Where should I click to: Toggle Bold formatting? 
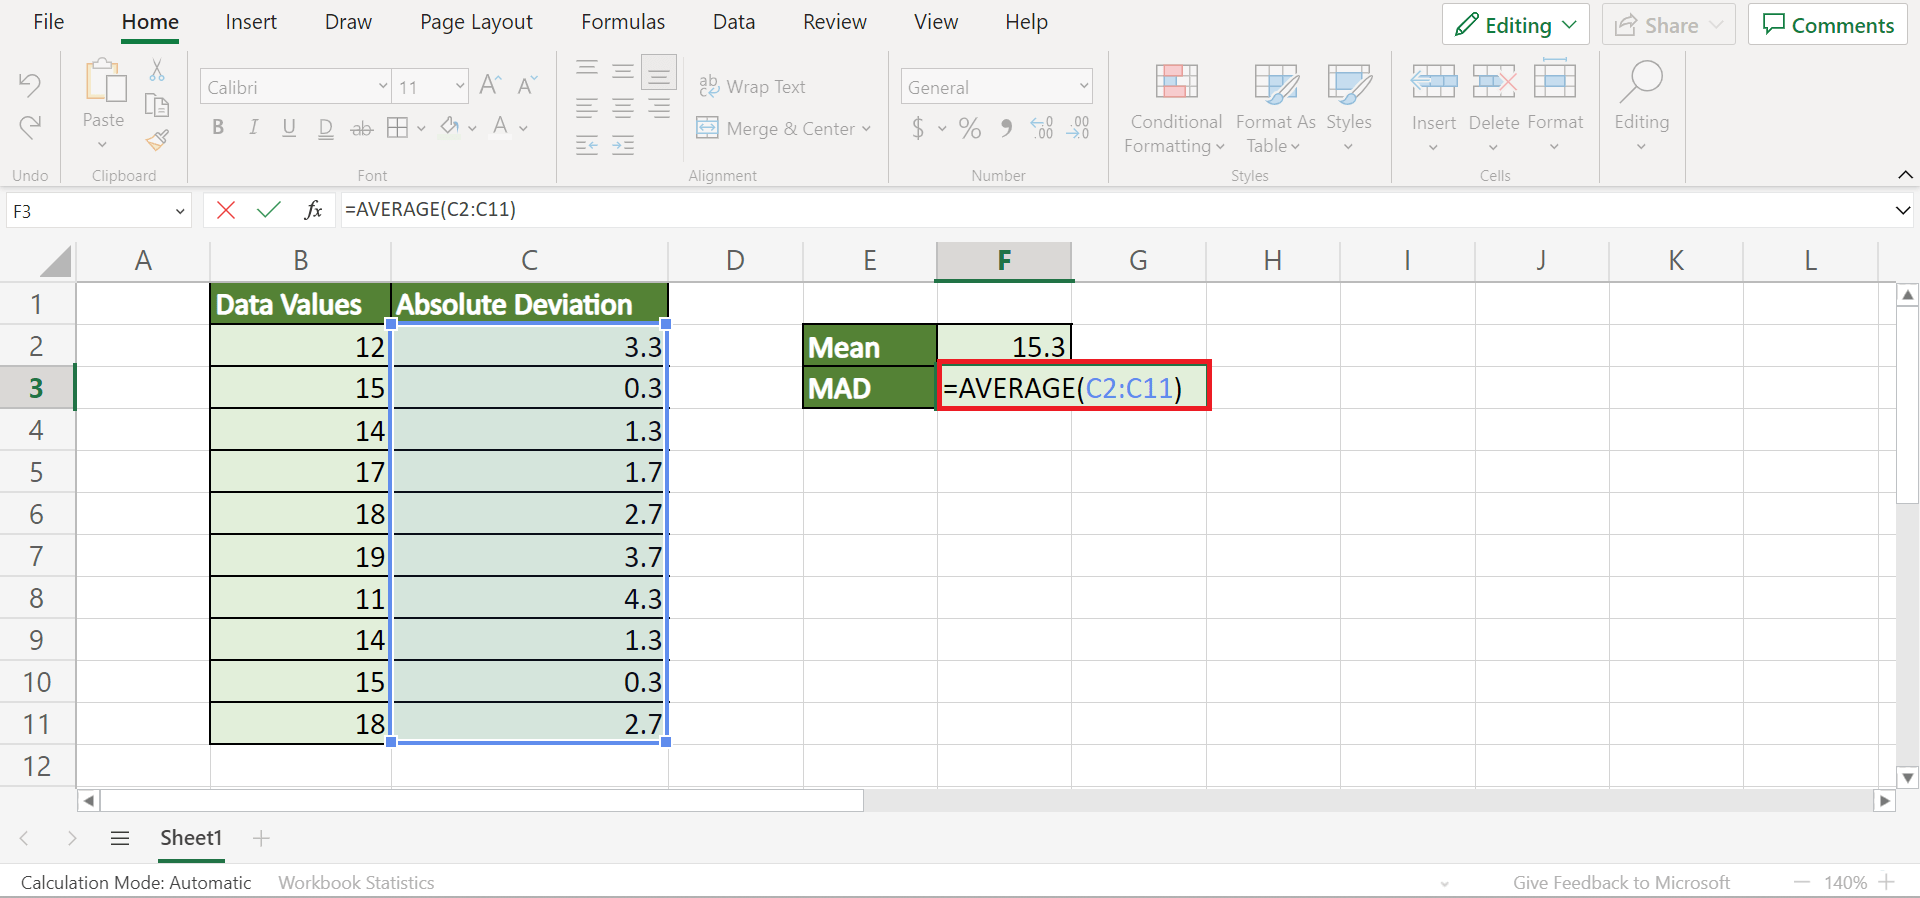[x=218, y=127]
